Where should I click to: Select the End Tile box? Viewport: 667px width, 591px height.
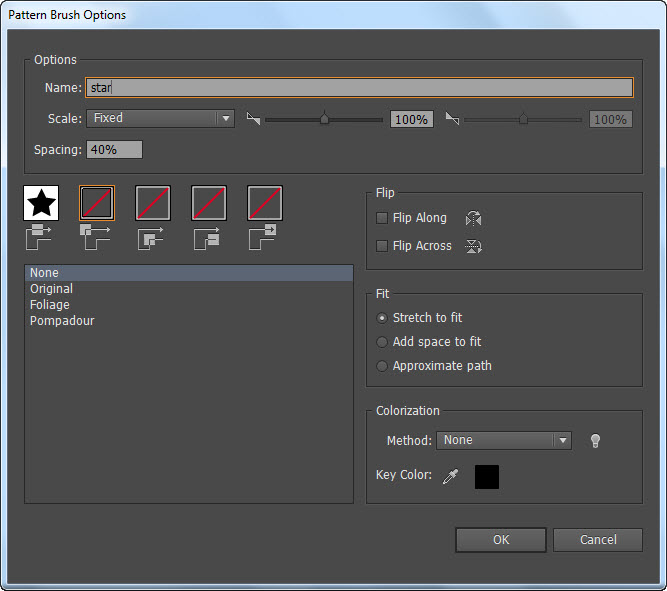265,203
